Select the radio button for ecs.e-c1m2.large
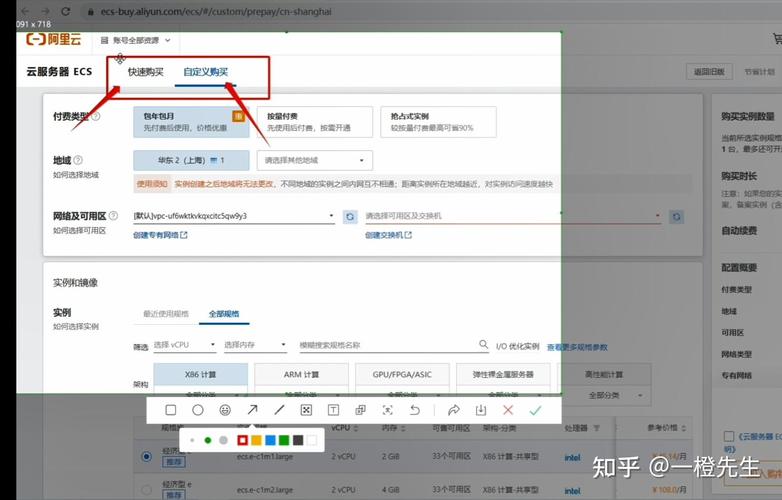This screenshot has width=782, height=500. 146,490
